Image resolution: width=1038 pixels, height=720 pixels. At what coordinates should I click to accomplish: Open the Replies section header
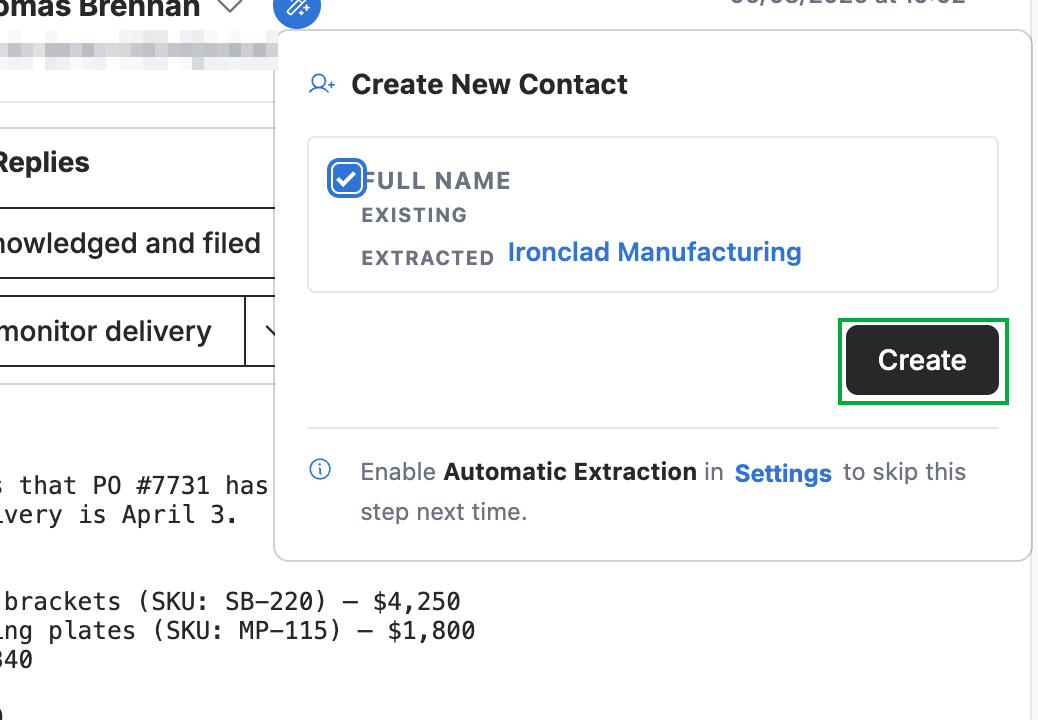(x=44, y=162)
